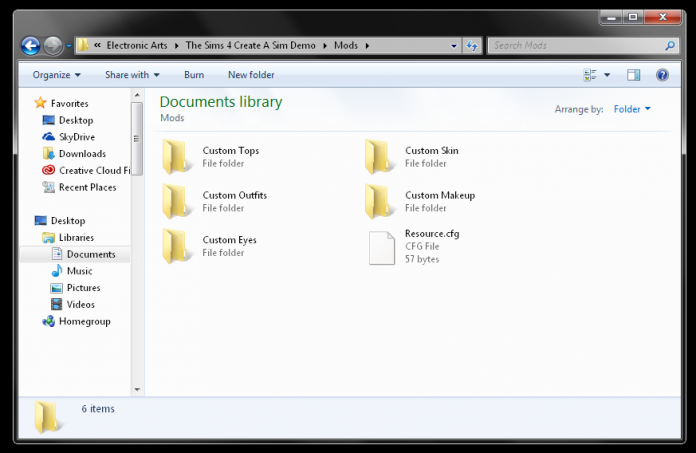
Task: Click the Back navigation arrow
Action: point(31,46)
